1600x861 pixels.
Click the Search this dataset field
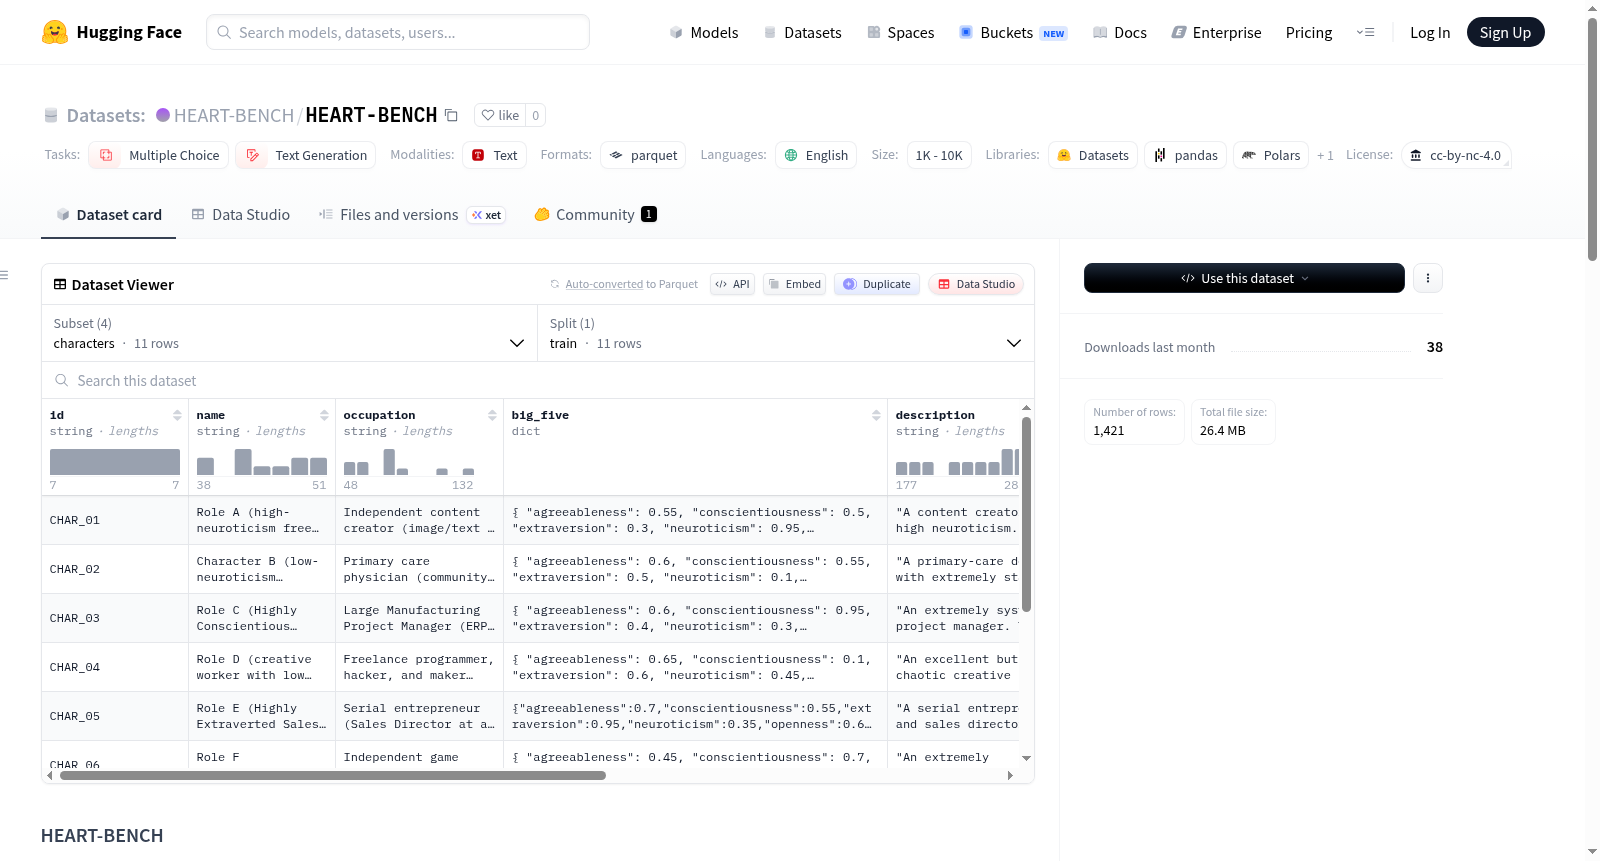point(538,381)
